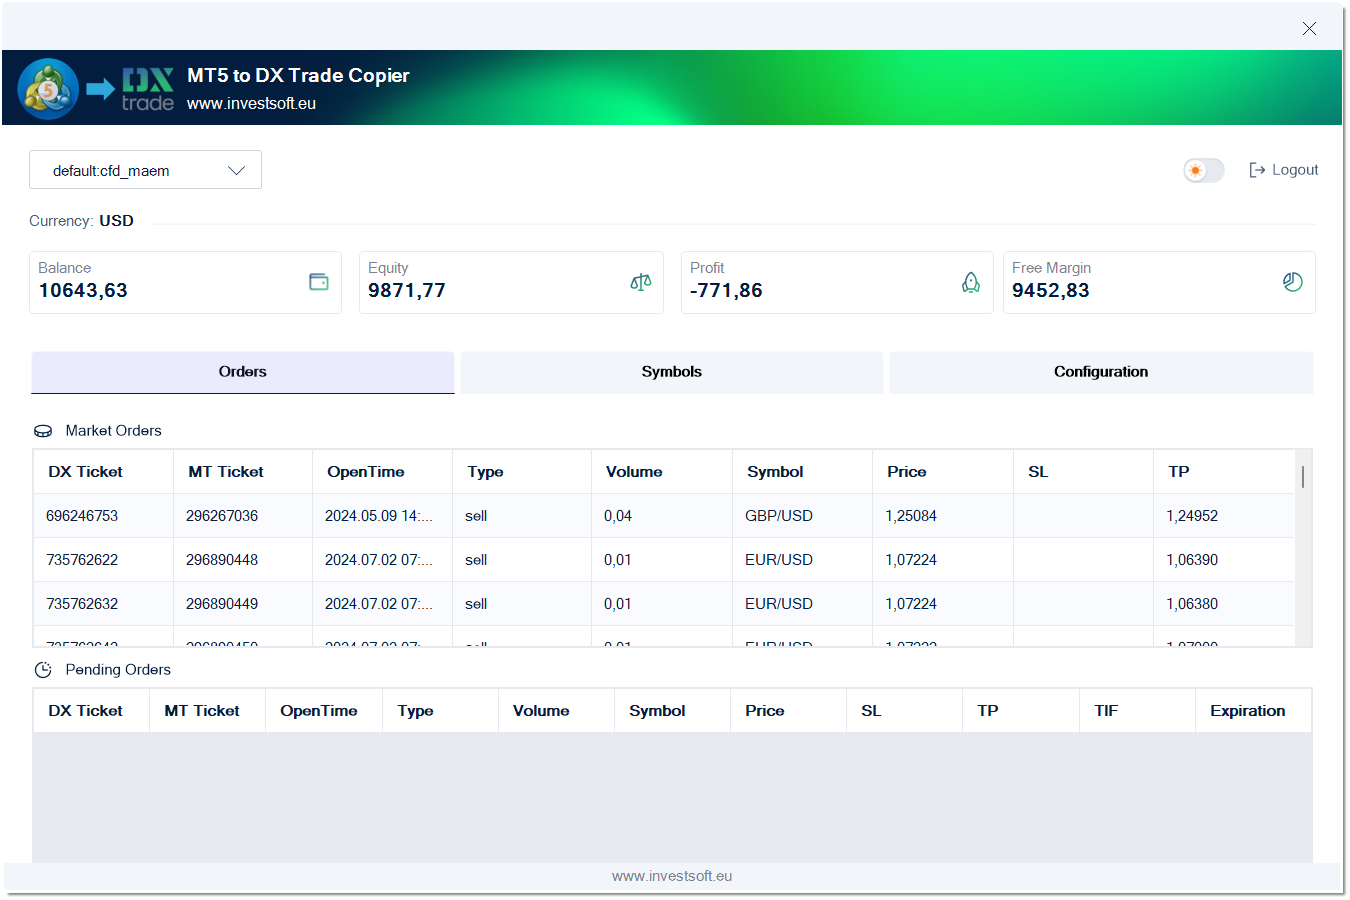The width and height of the screenshot is (1350, 900).
Task: Click Price header in Pending Orders
Action: tap(788, 711)
